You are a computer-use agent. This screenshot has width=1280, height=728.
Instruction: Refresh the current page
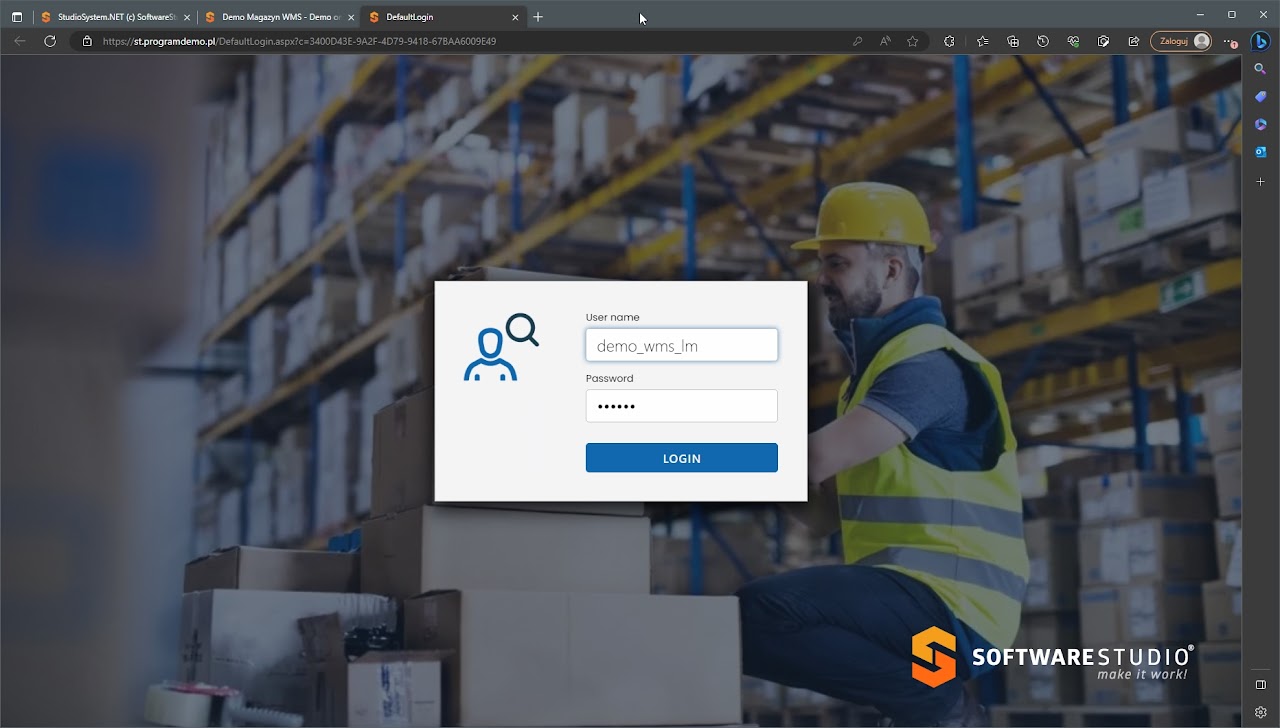coord(50,41)
